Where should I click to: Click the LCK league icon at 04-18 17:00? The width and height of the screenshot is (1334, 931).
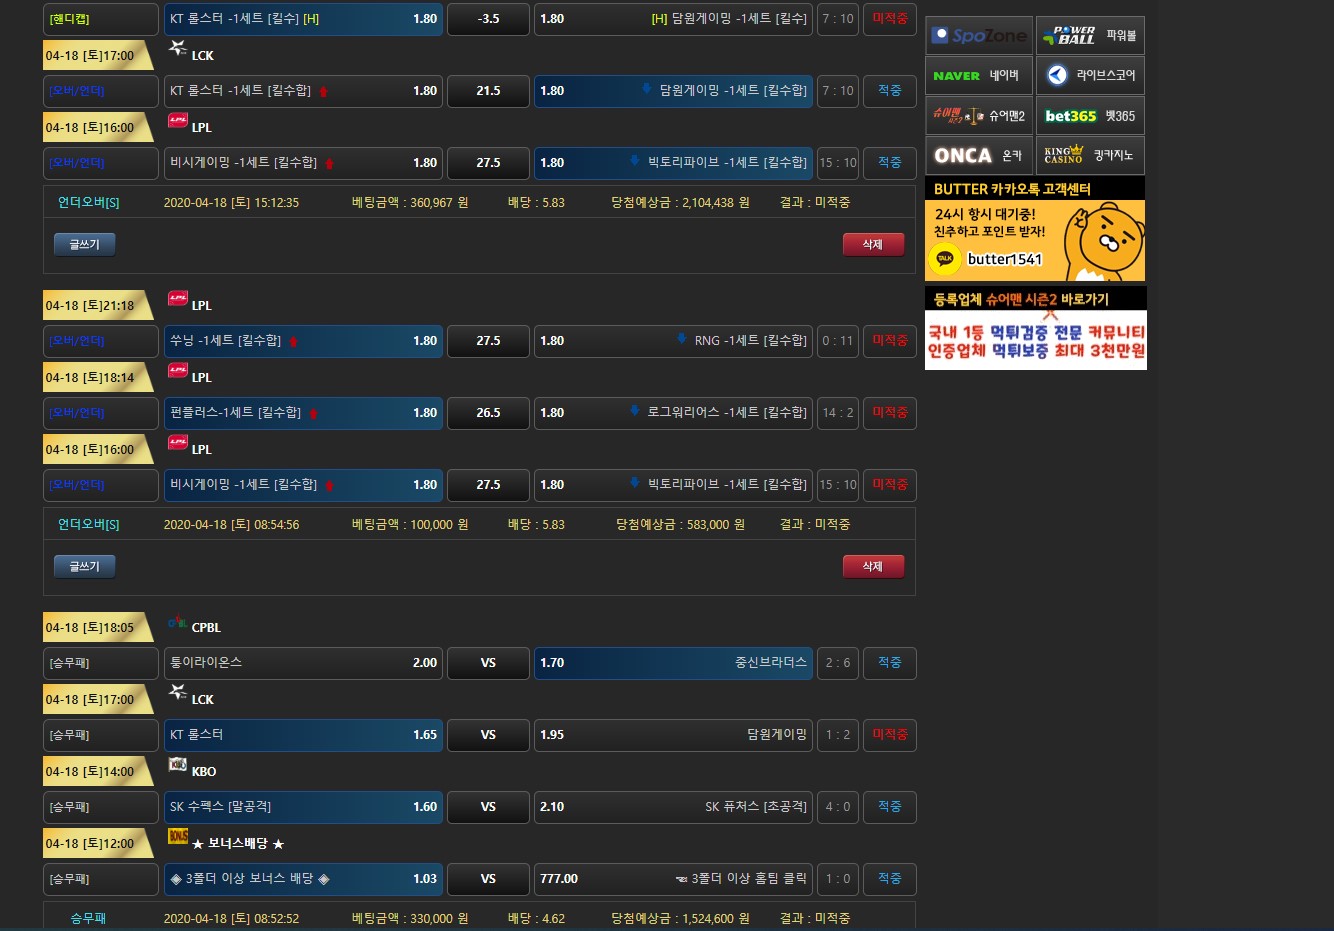[178, 691]
